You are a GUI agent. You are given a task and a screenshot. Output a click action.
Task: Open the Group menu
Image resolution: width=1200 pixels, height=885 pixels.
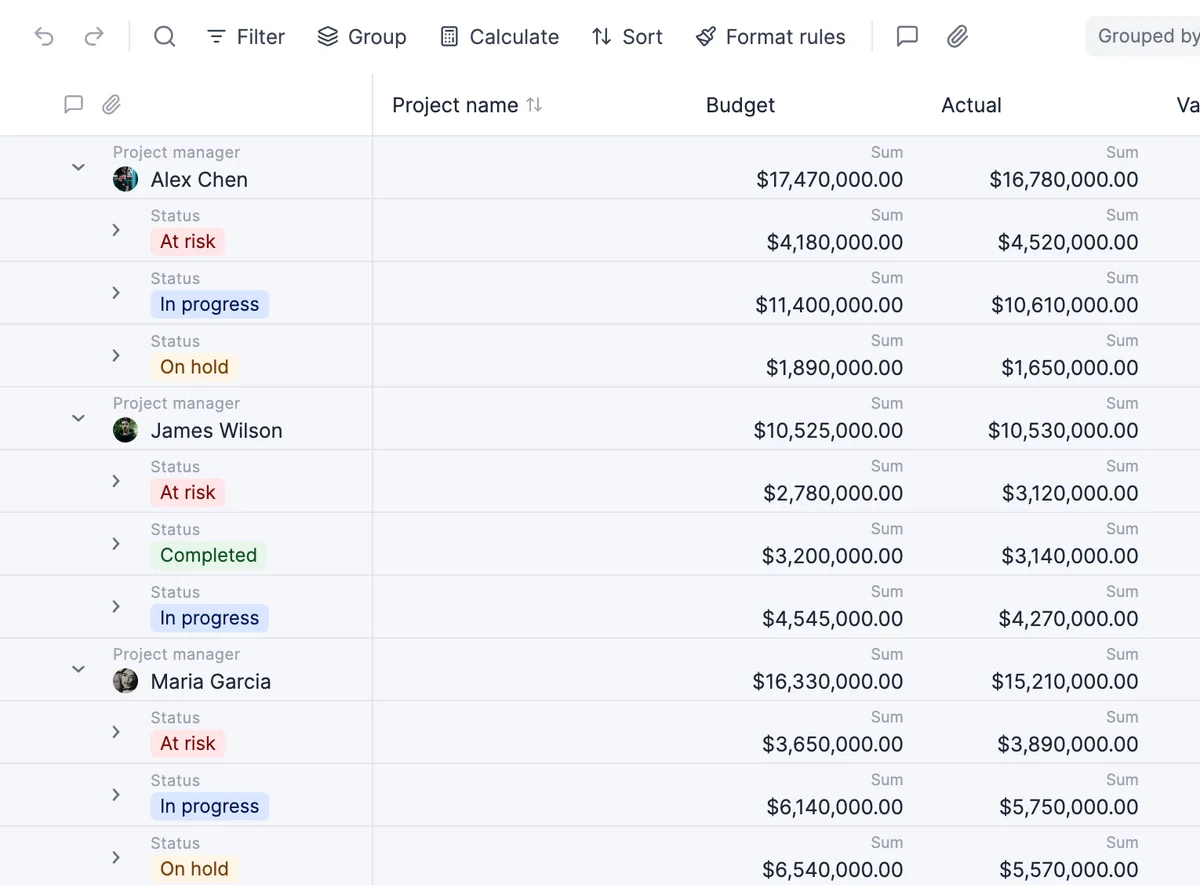pyautogui.click(x=362, y=37)
